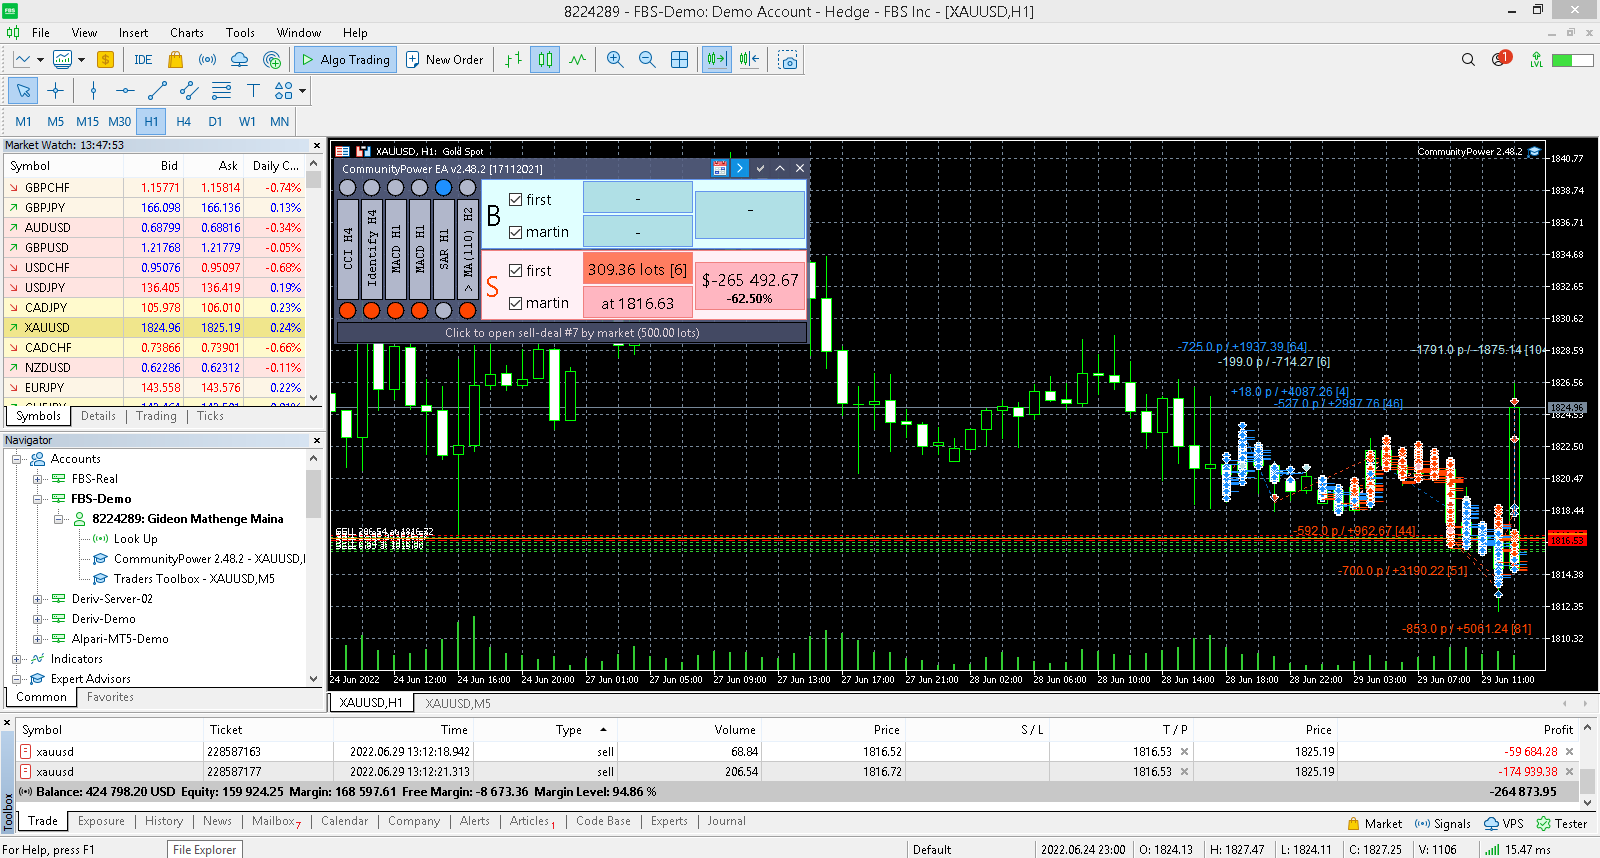This screenshot has width=1600, height=858.
Task: Select the M15 timeframe button
Action: coord(87,122)
